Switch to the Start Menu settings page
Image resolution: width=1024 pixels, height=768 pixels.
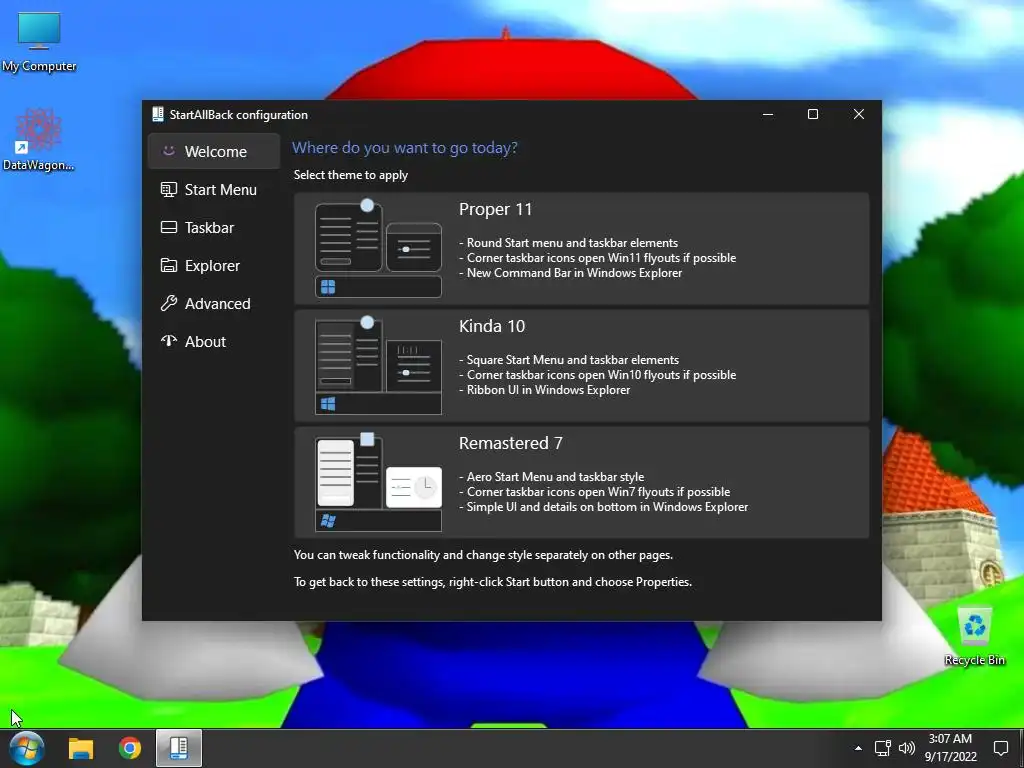coord(214,189)
